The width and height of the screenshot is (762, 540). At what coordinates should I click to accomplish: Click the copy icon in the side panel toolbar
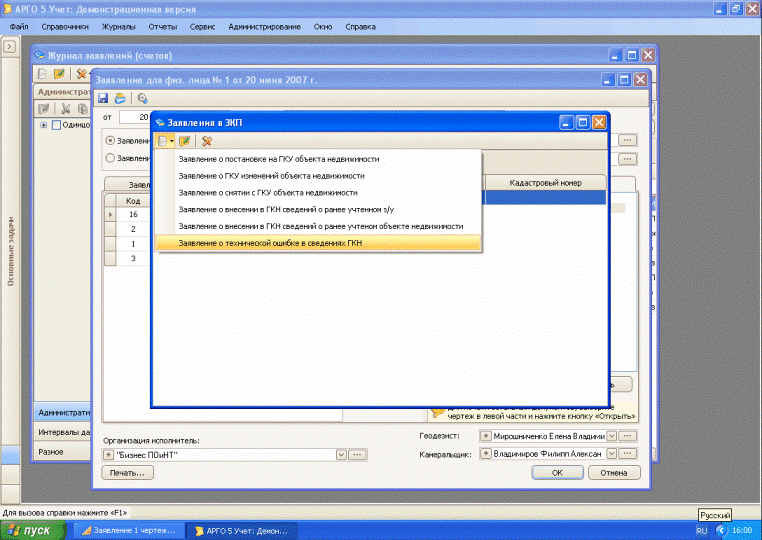coord(83,109)
